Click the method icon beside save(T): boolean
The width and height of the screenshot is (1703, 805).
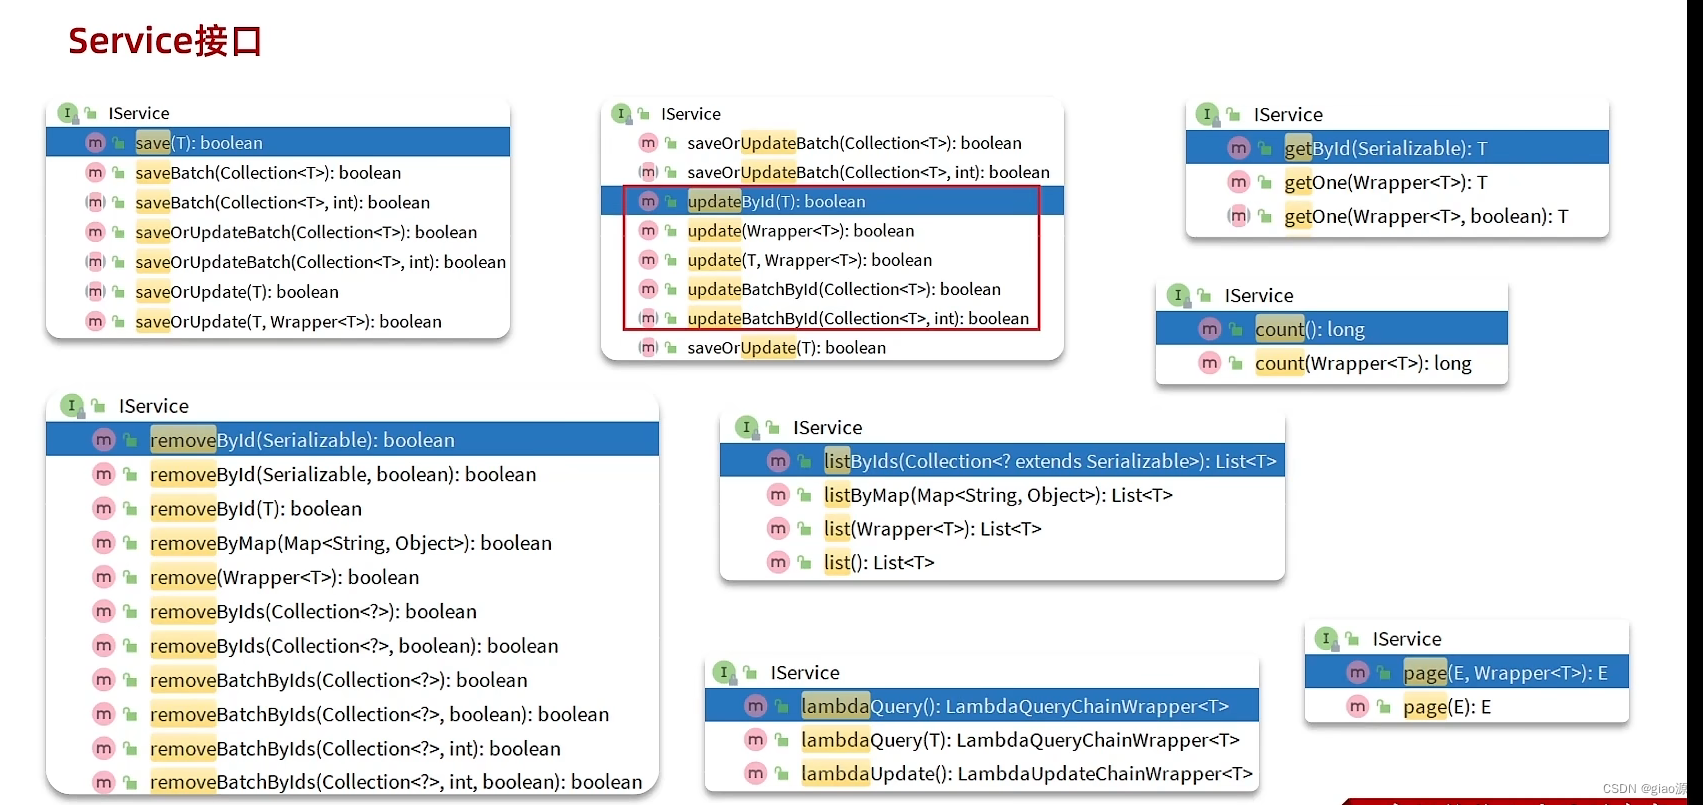[95, 143]
